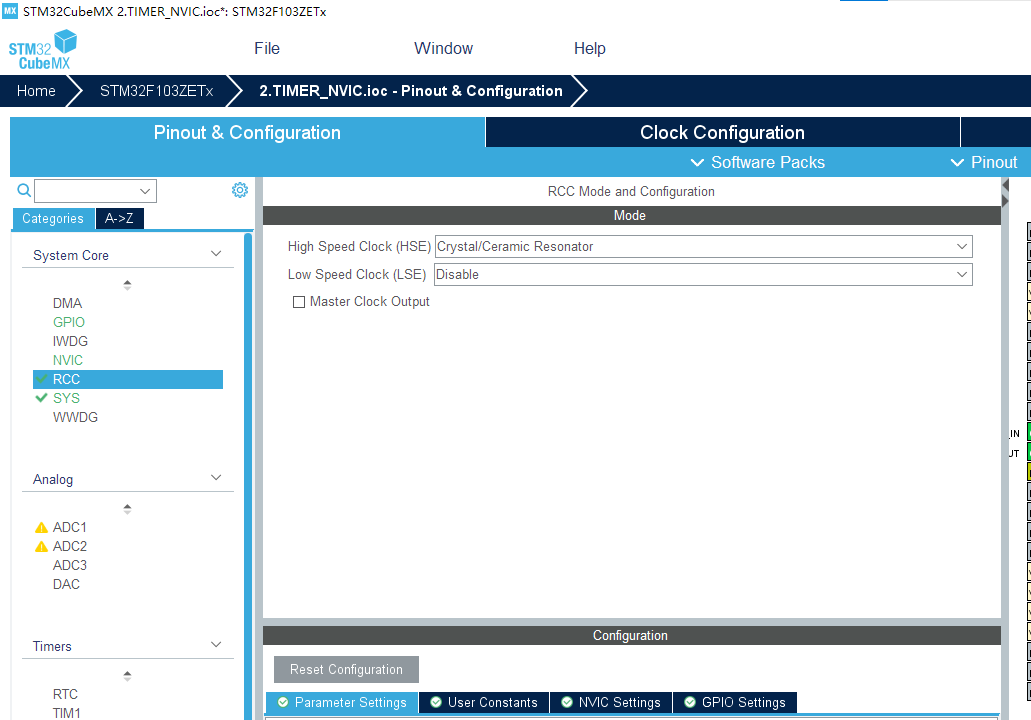This screenshot has width=1031, height=720.
Task: Open the GPIO Settings tab
Action: pyautogui.click(x=734, y=702)
